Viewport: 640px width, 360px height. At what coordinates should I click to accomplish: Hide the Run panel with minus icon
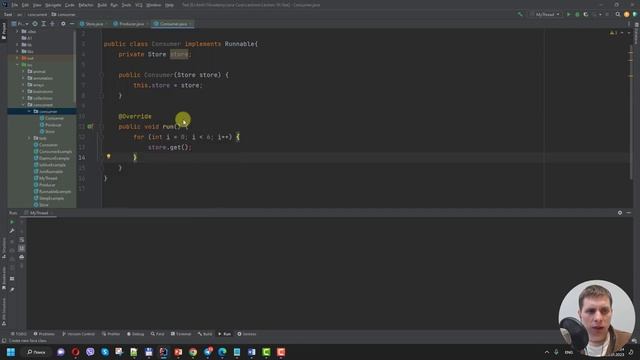click(x=629, y=213)
